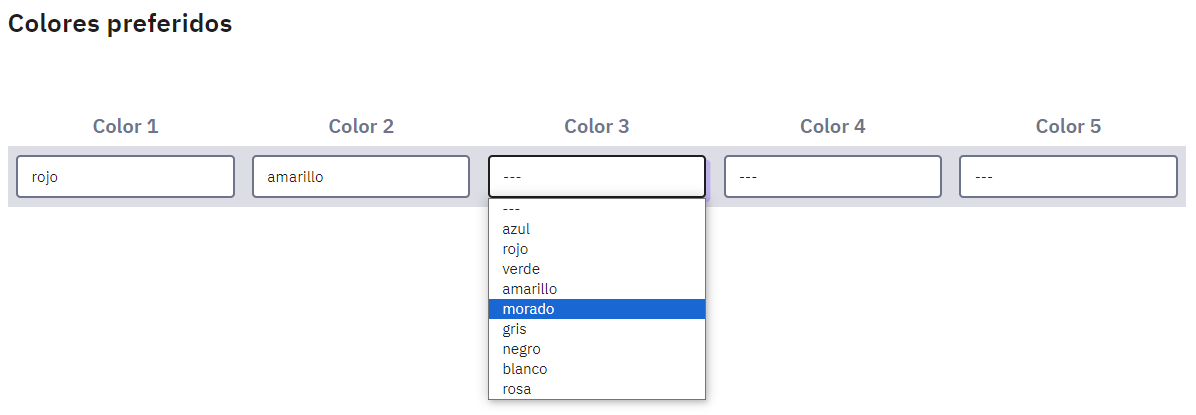Click the Color 4 column header
This screenshot has height=415, width=1196.
(833, 127)
